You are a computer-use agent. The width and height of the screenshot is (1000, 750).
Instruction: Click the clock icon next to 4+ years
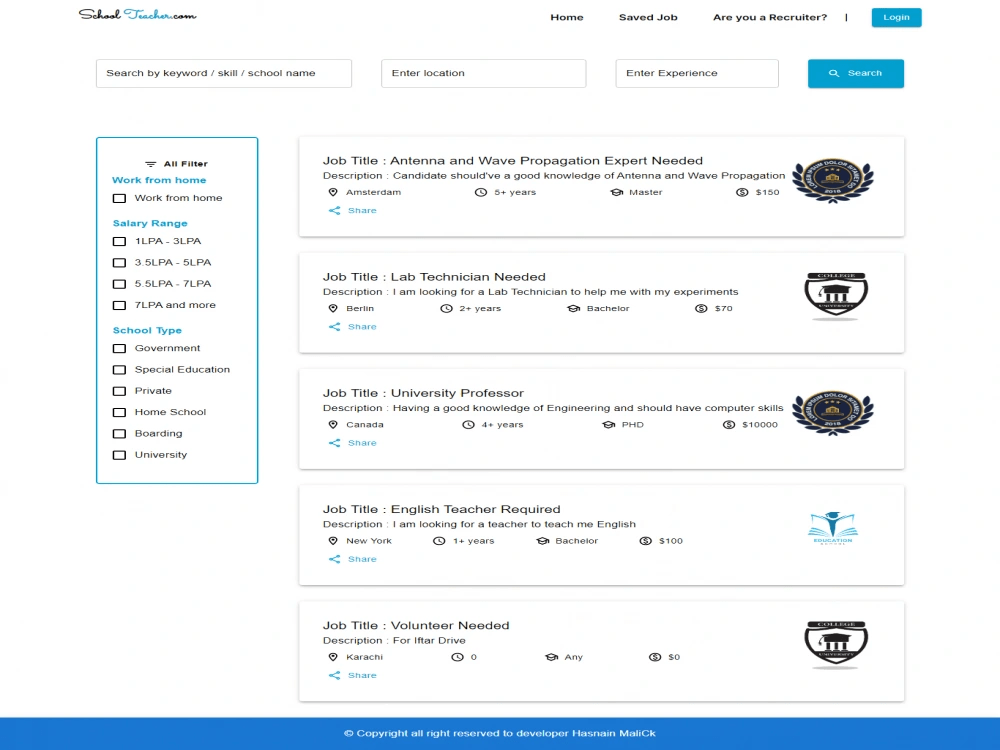click(x=468, y=425)
